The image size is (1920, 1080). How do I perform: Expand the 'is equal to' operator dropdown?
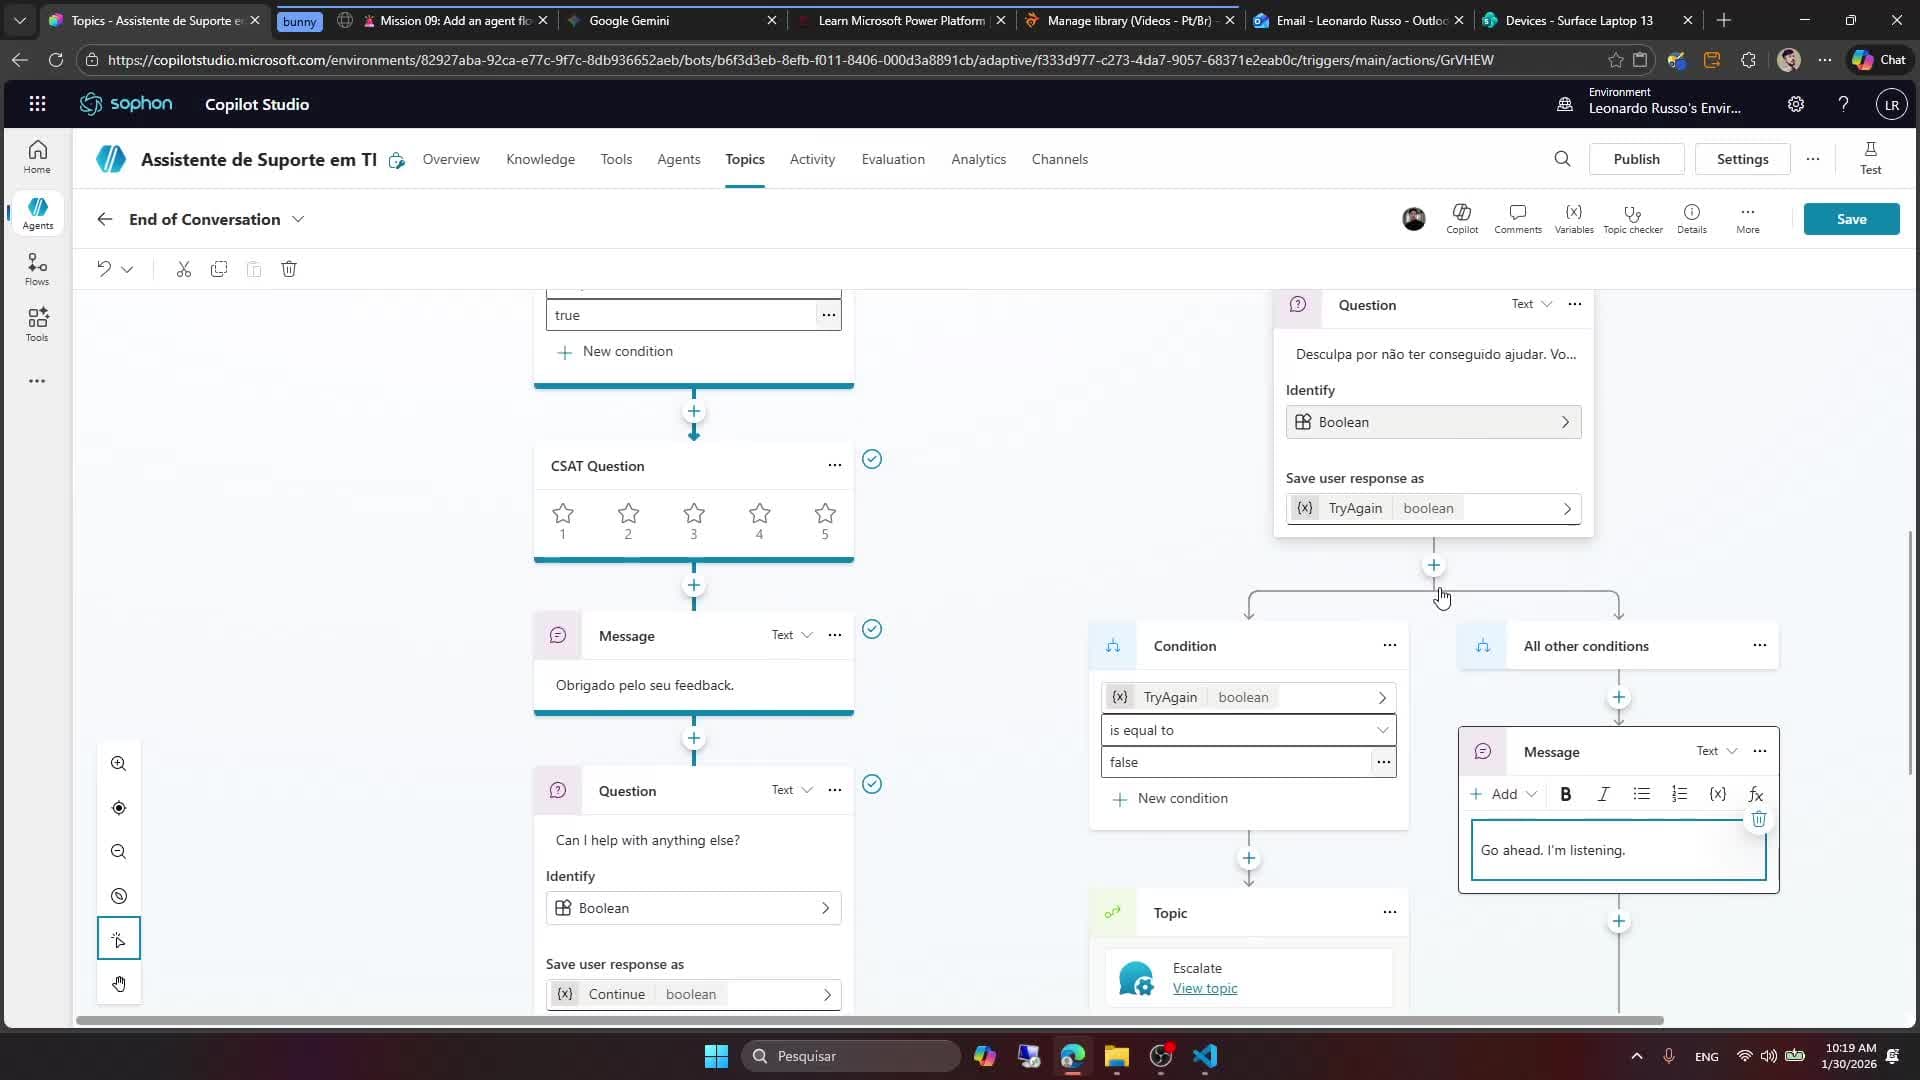(1382, 729)
